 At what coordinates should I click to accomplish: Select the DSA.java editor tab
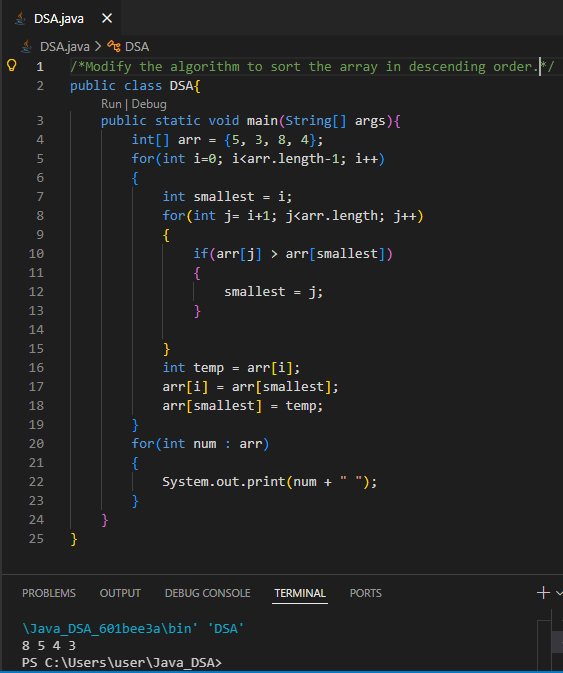coord(59,18)
